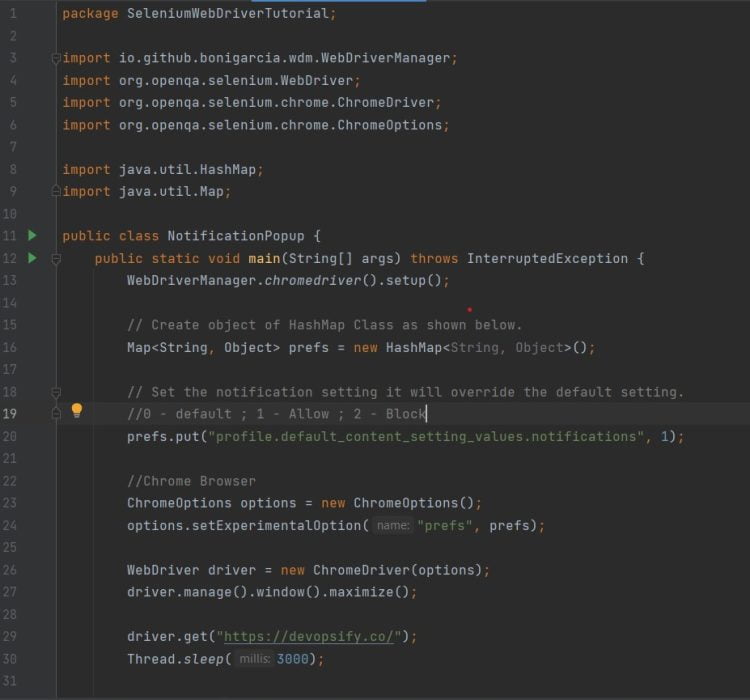Fold the comment block starting at line 18

(56, 393)
